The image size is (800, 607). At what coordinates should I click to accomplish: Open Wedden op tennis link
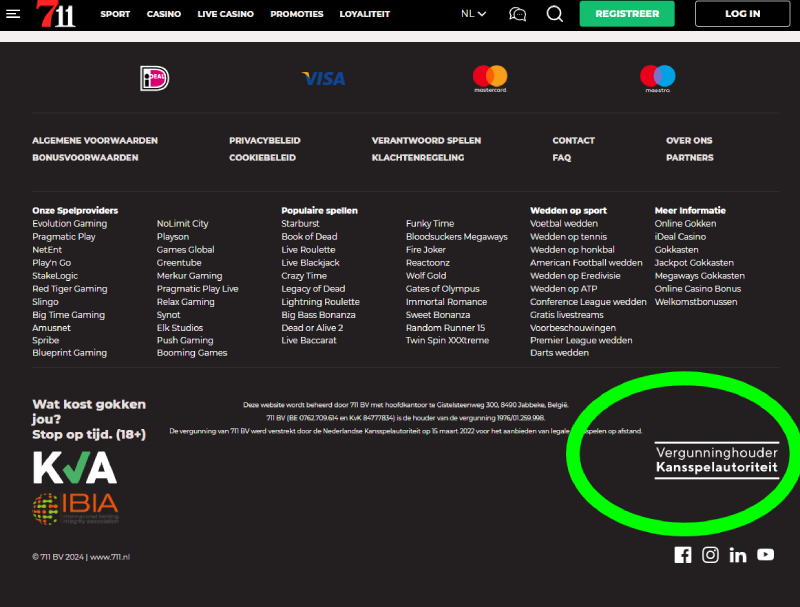(x=568, y=237)
